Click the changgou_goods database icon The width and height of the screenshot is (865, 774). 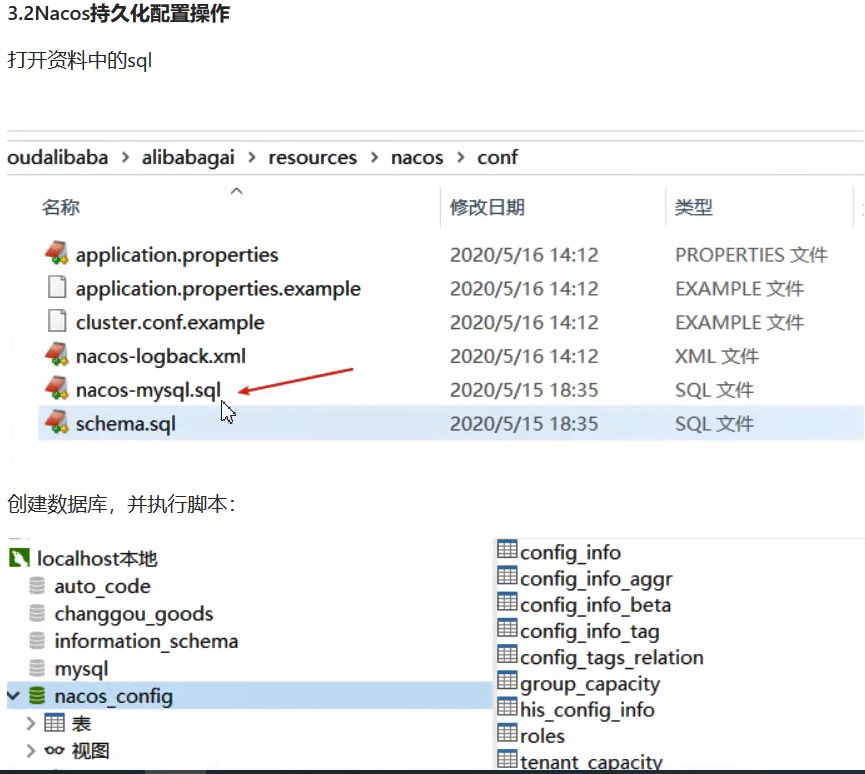point(37,613)
